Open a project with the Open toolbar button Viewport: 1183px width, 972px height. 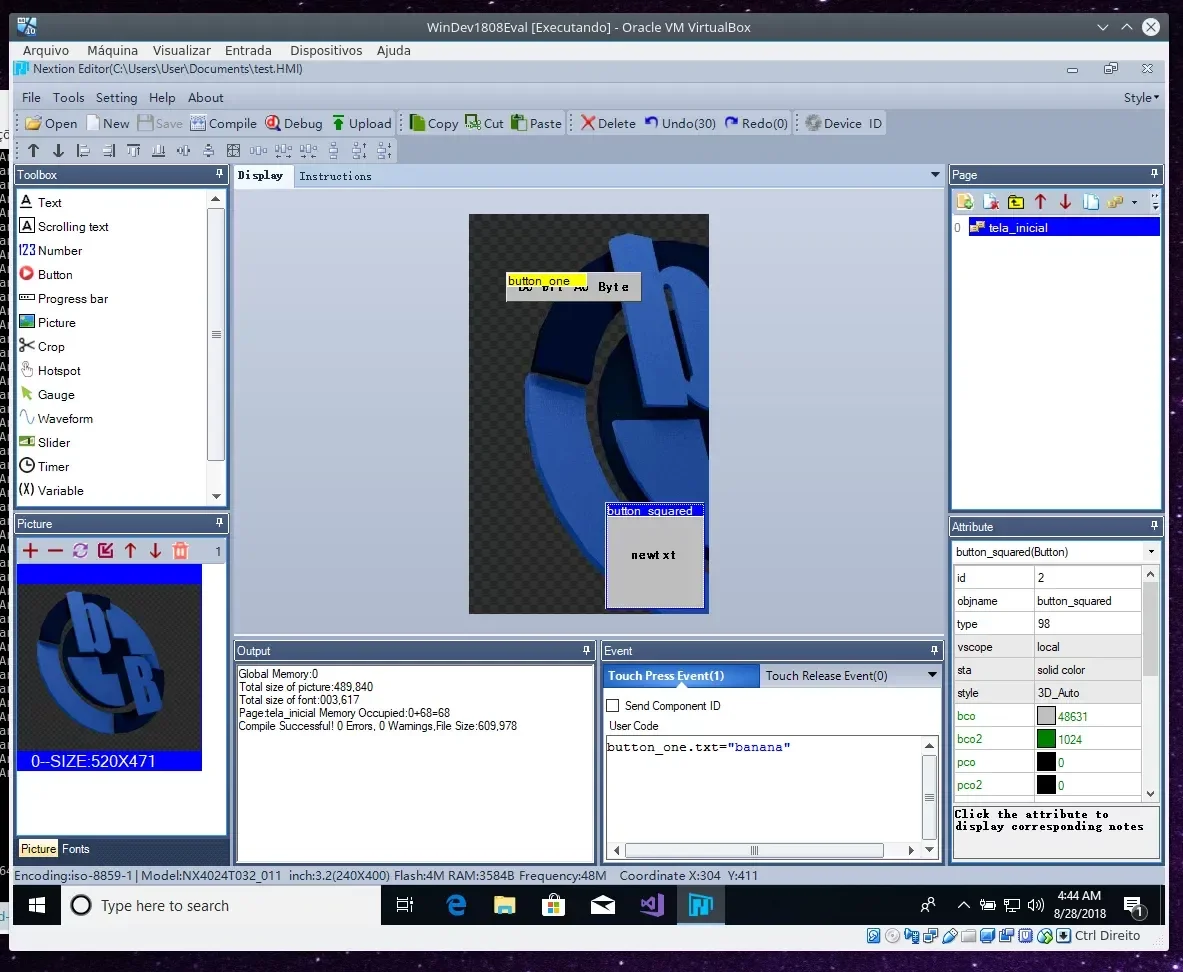click(x=51, y=123)
